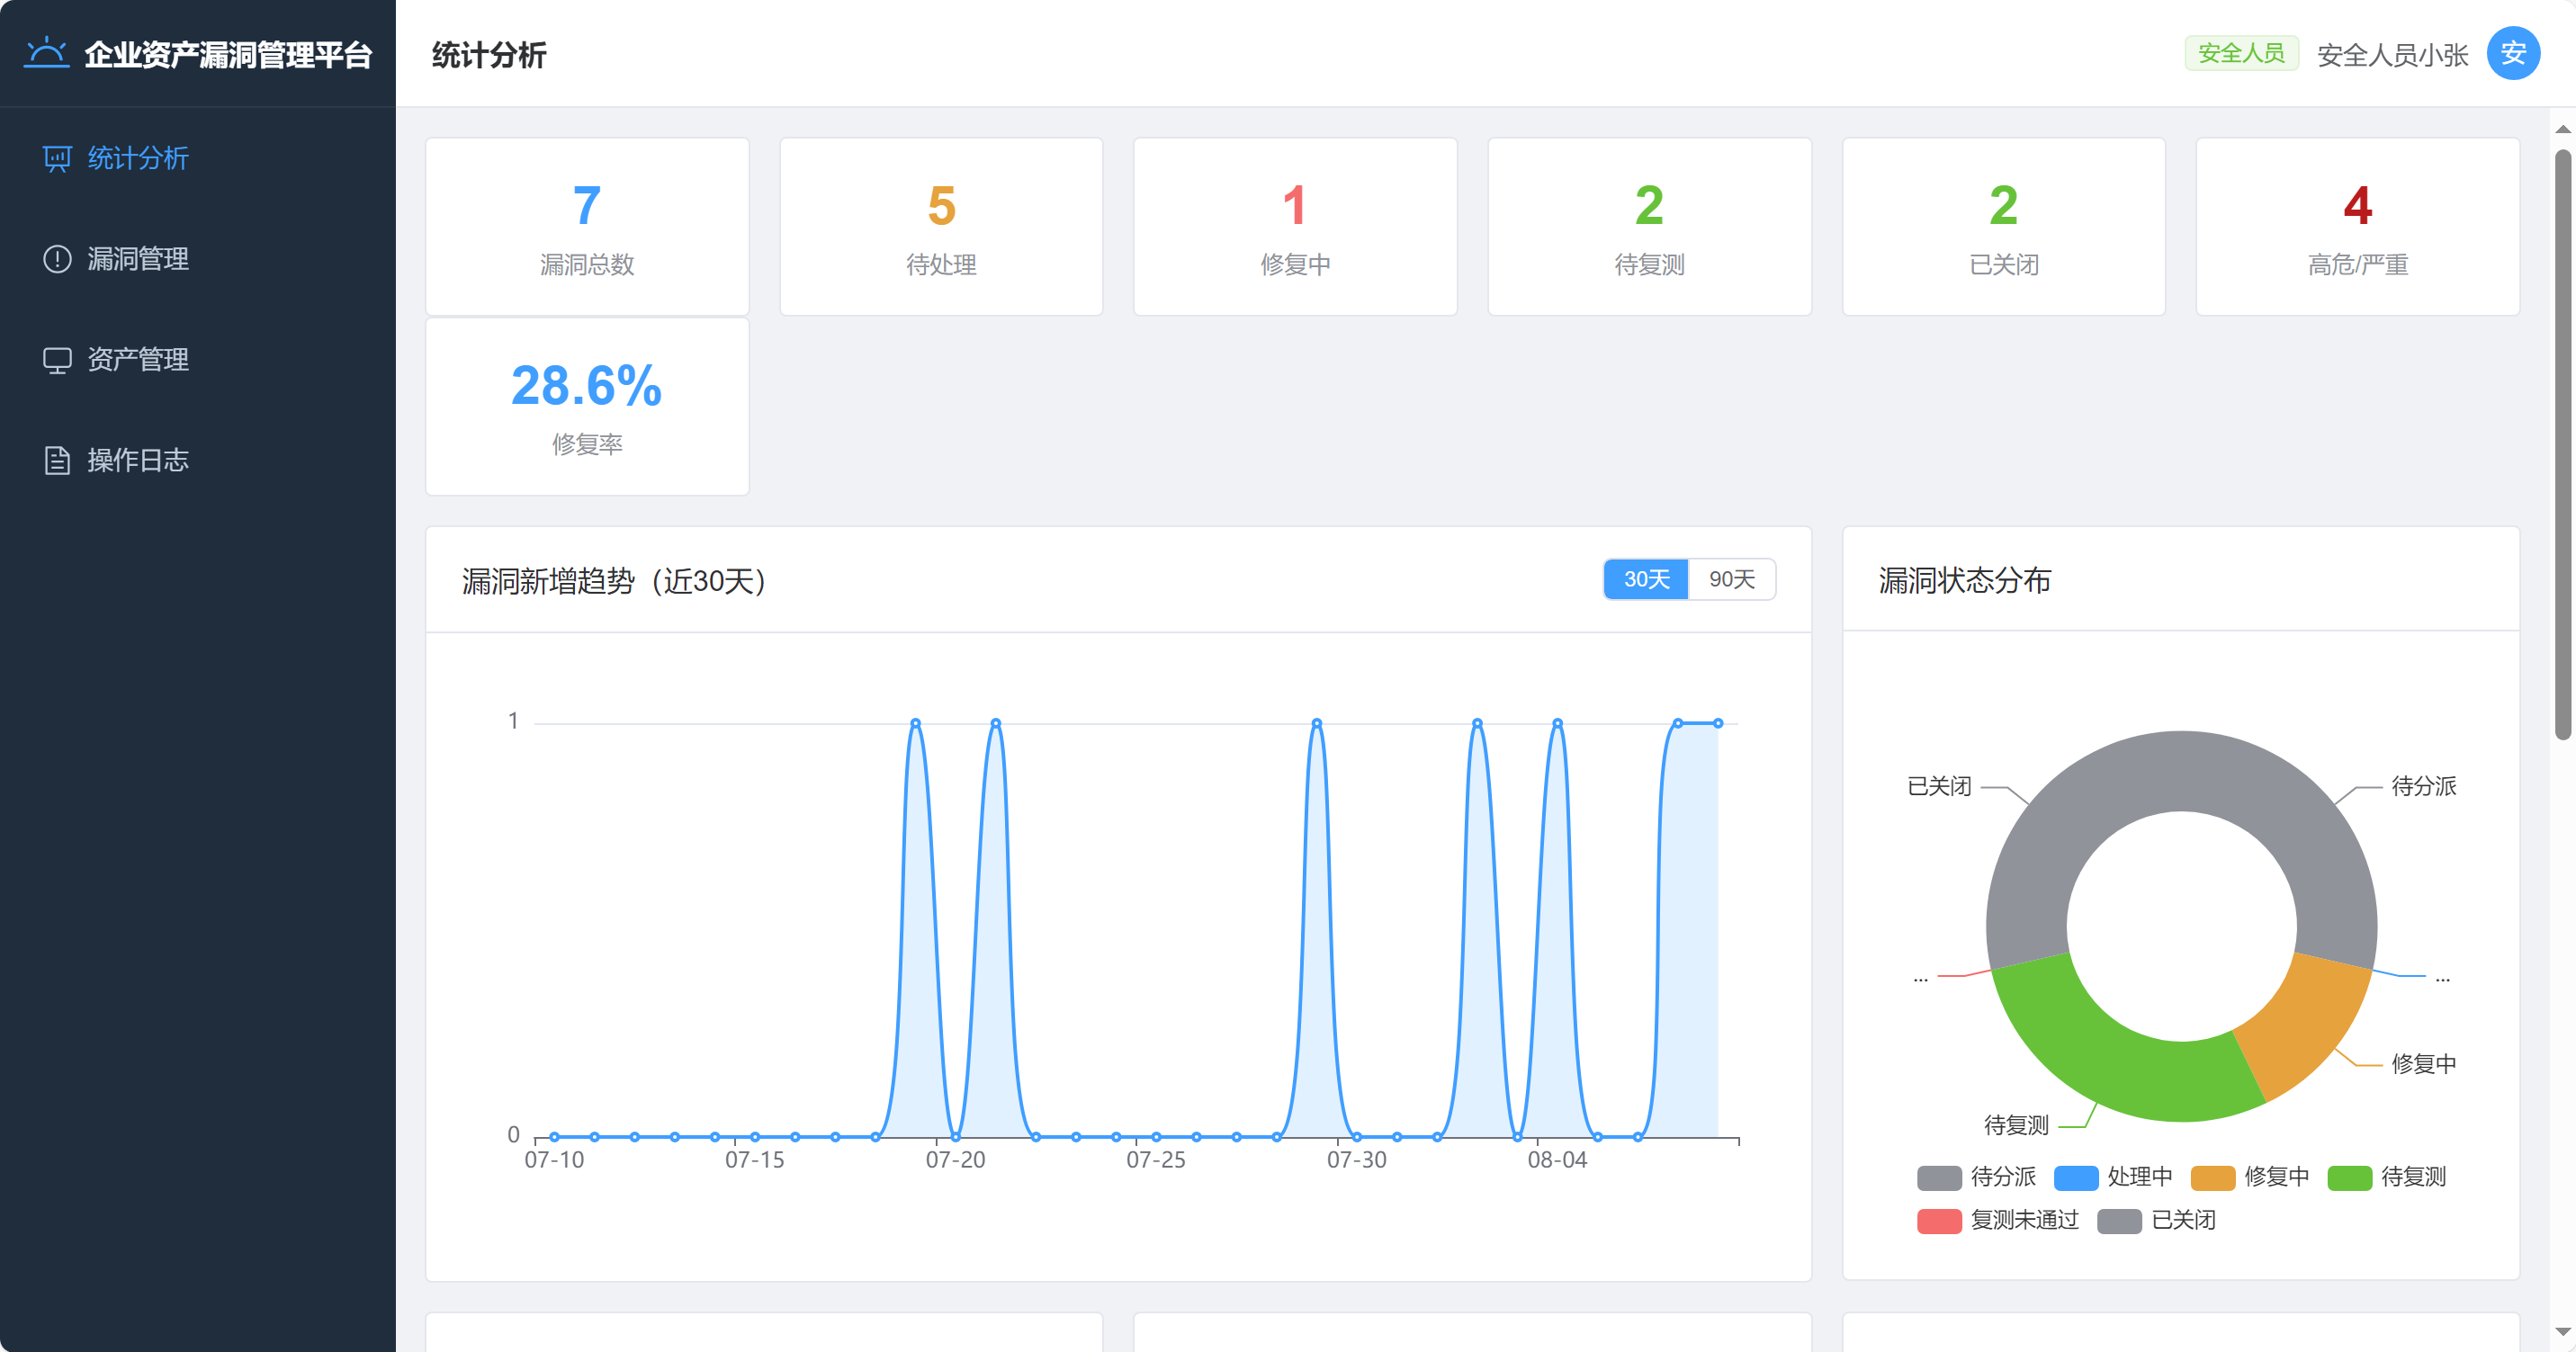Image resolution: width=2576 pixels, height=1352 pixels.
Task: Click the 已关闭 label beside donut chart
Action: tap(1939, 786)
